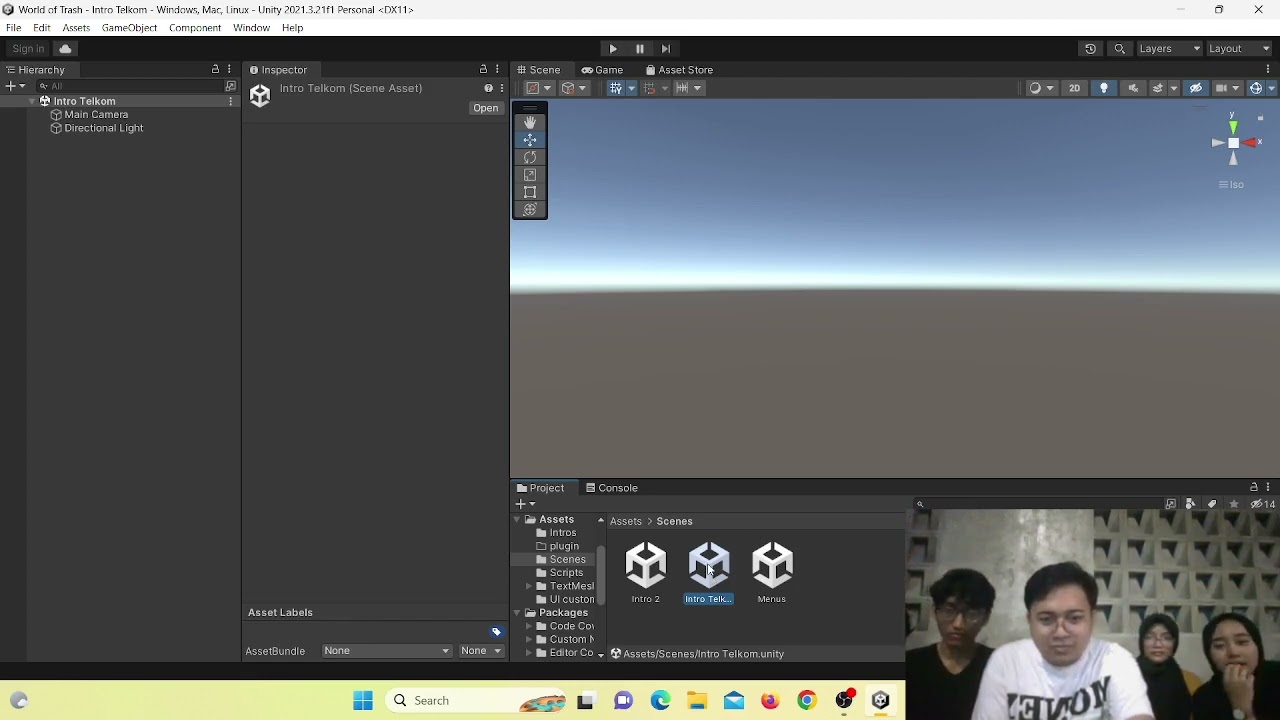
Task: Collapse the Assets folder tree
Action: (x=517, y=520)
